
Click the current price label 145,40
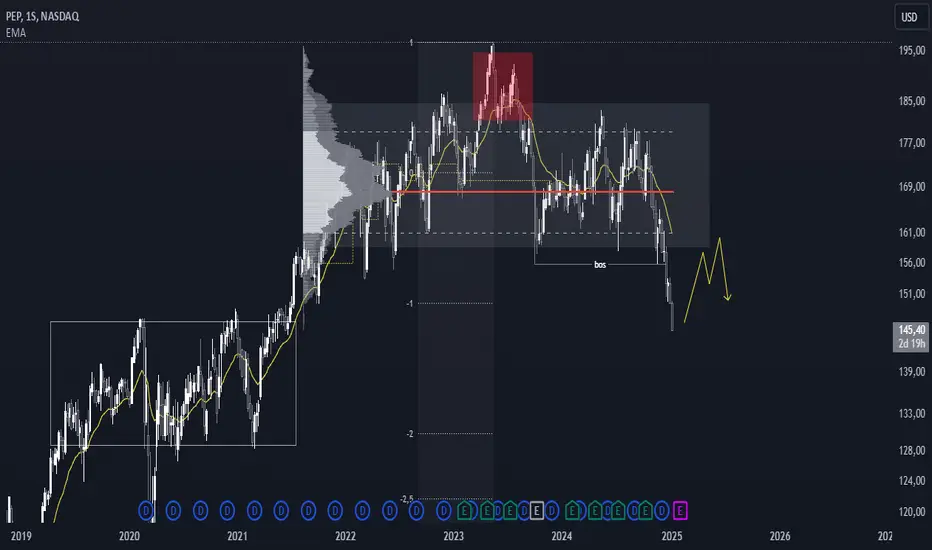[x=911, y=329]
